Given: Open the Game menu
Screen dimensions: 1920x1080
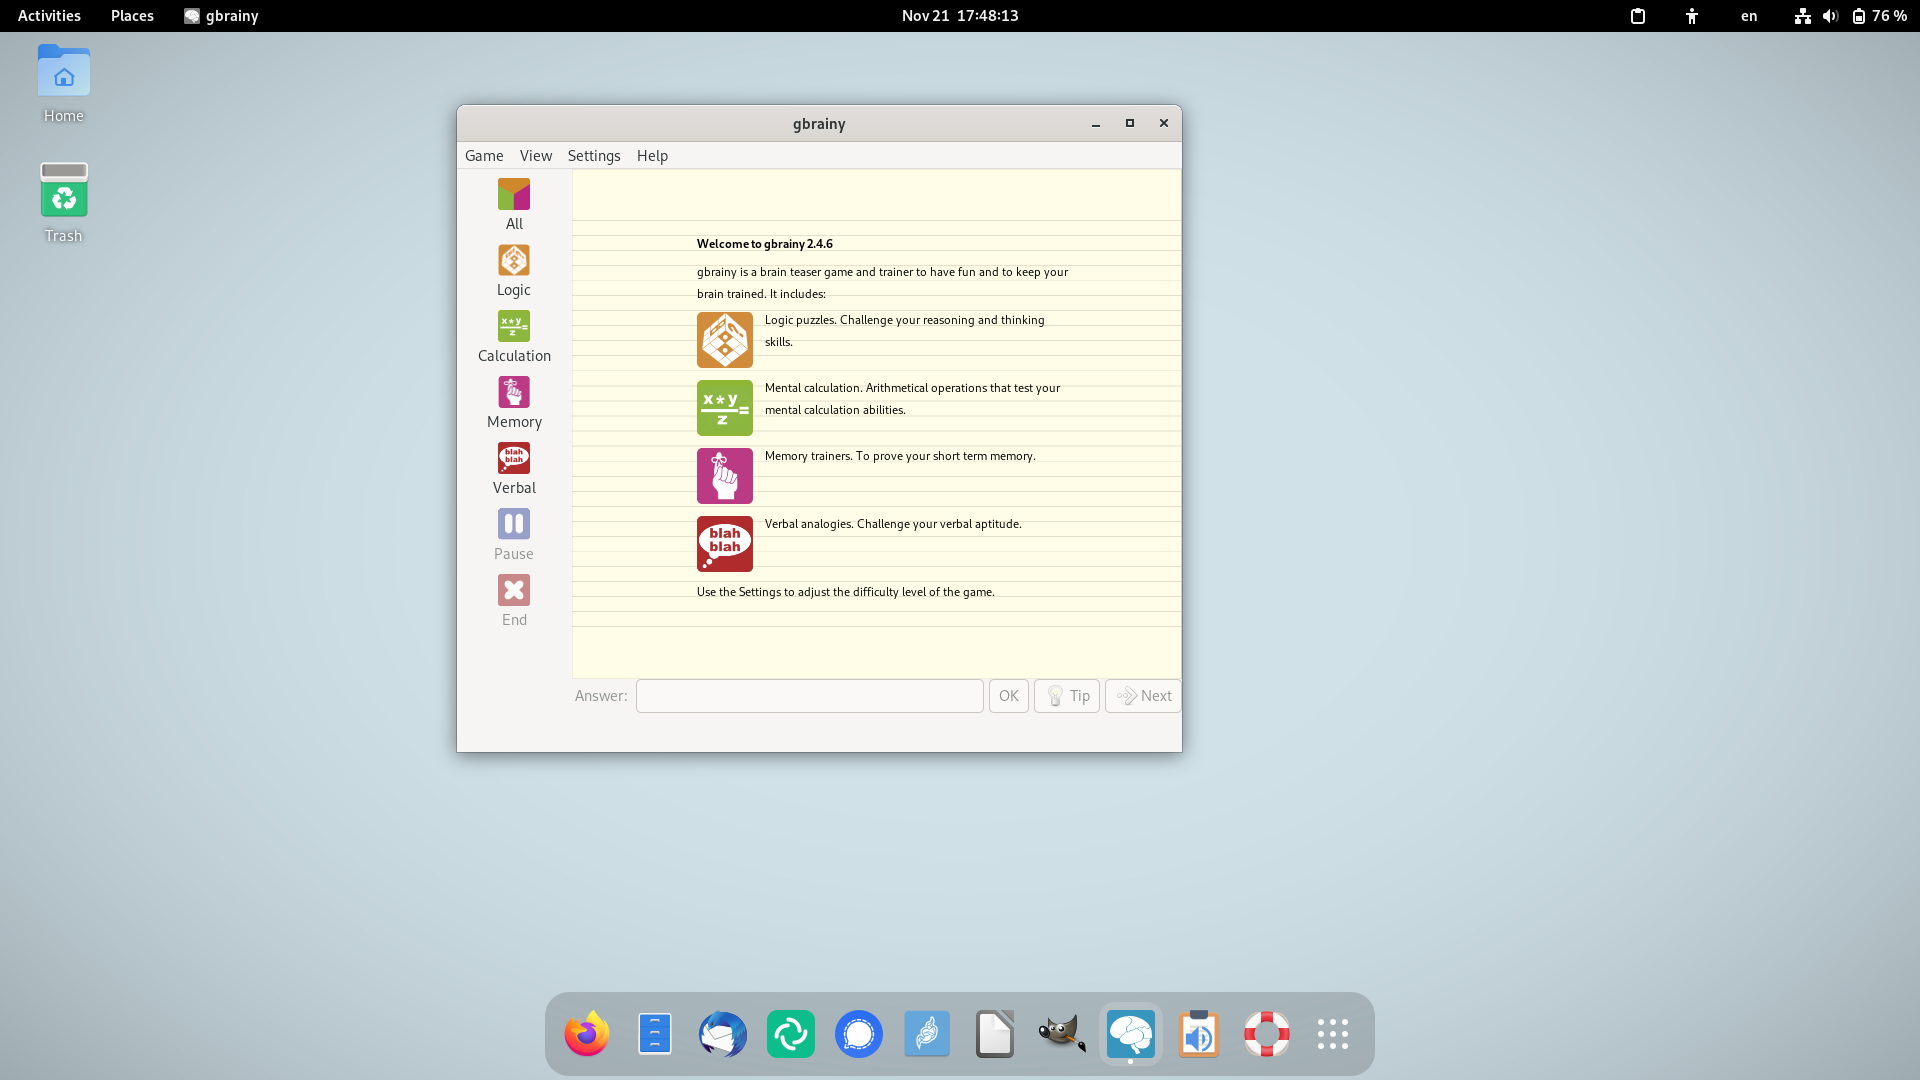Looking at the screenshot, I should 484,156.
